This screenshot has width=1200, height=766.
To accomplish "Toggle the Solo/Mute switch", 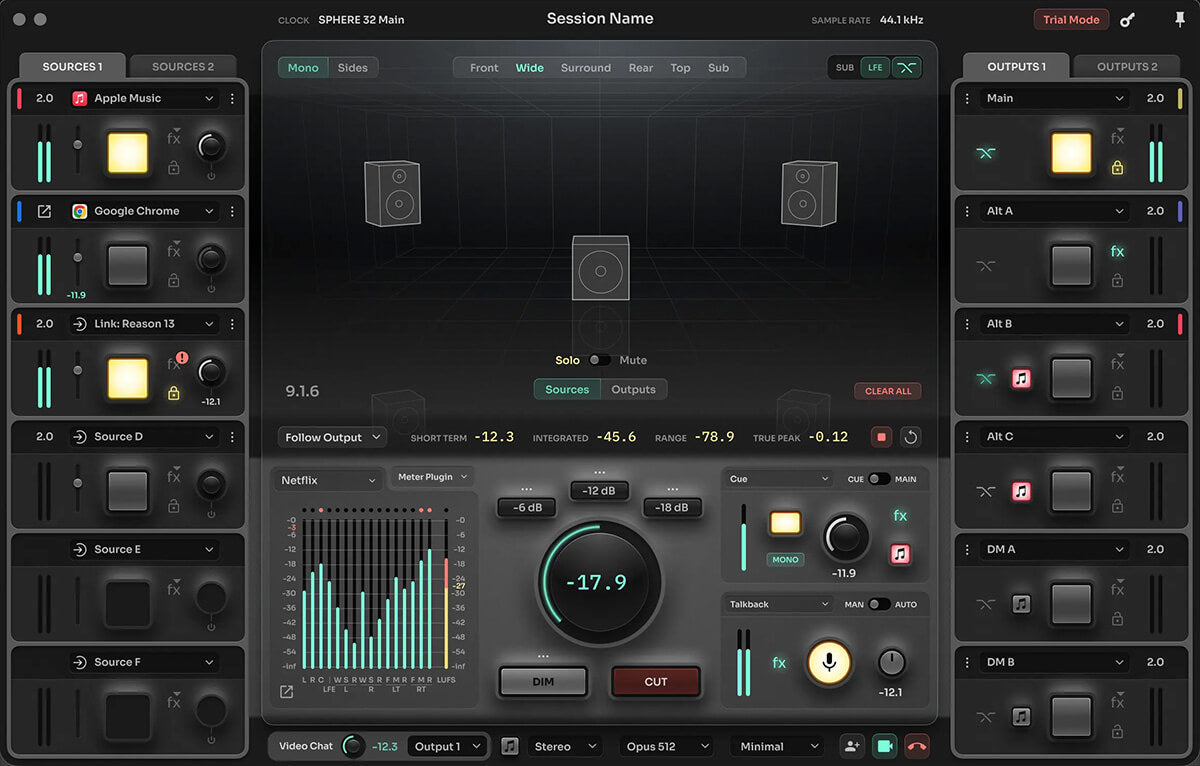I will [600, 359].
